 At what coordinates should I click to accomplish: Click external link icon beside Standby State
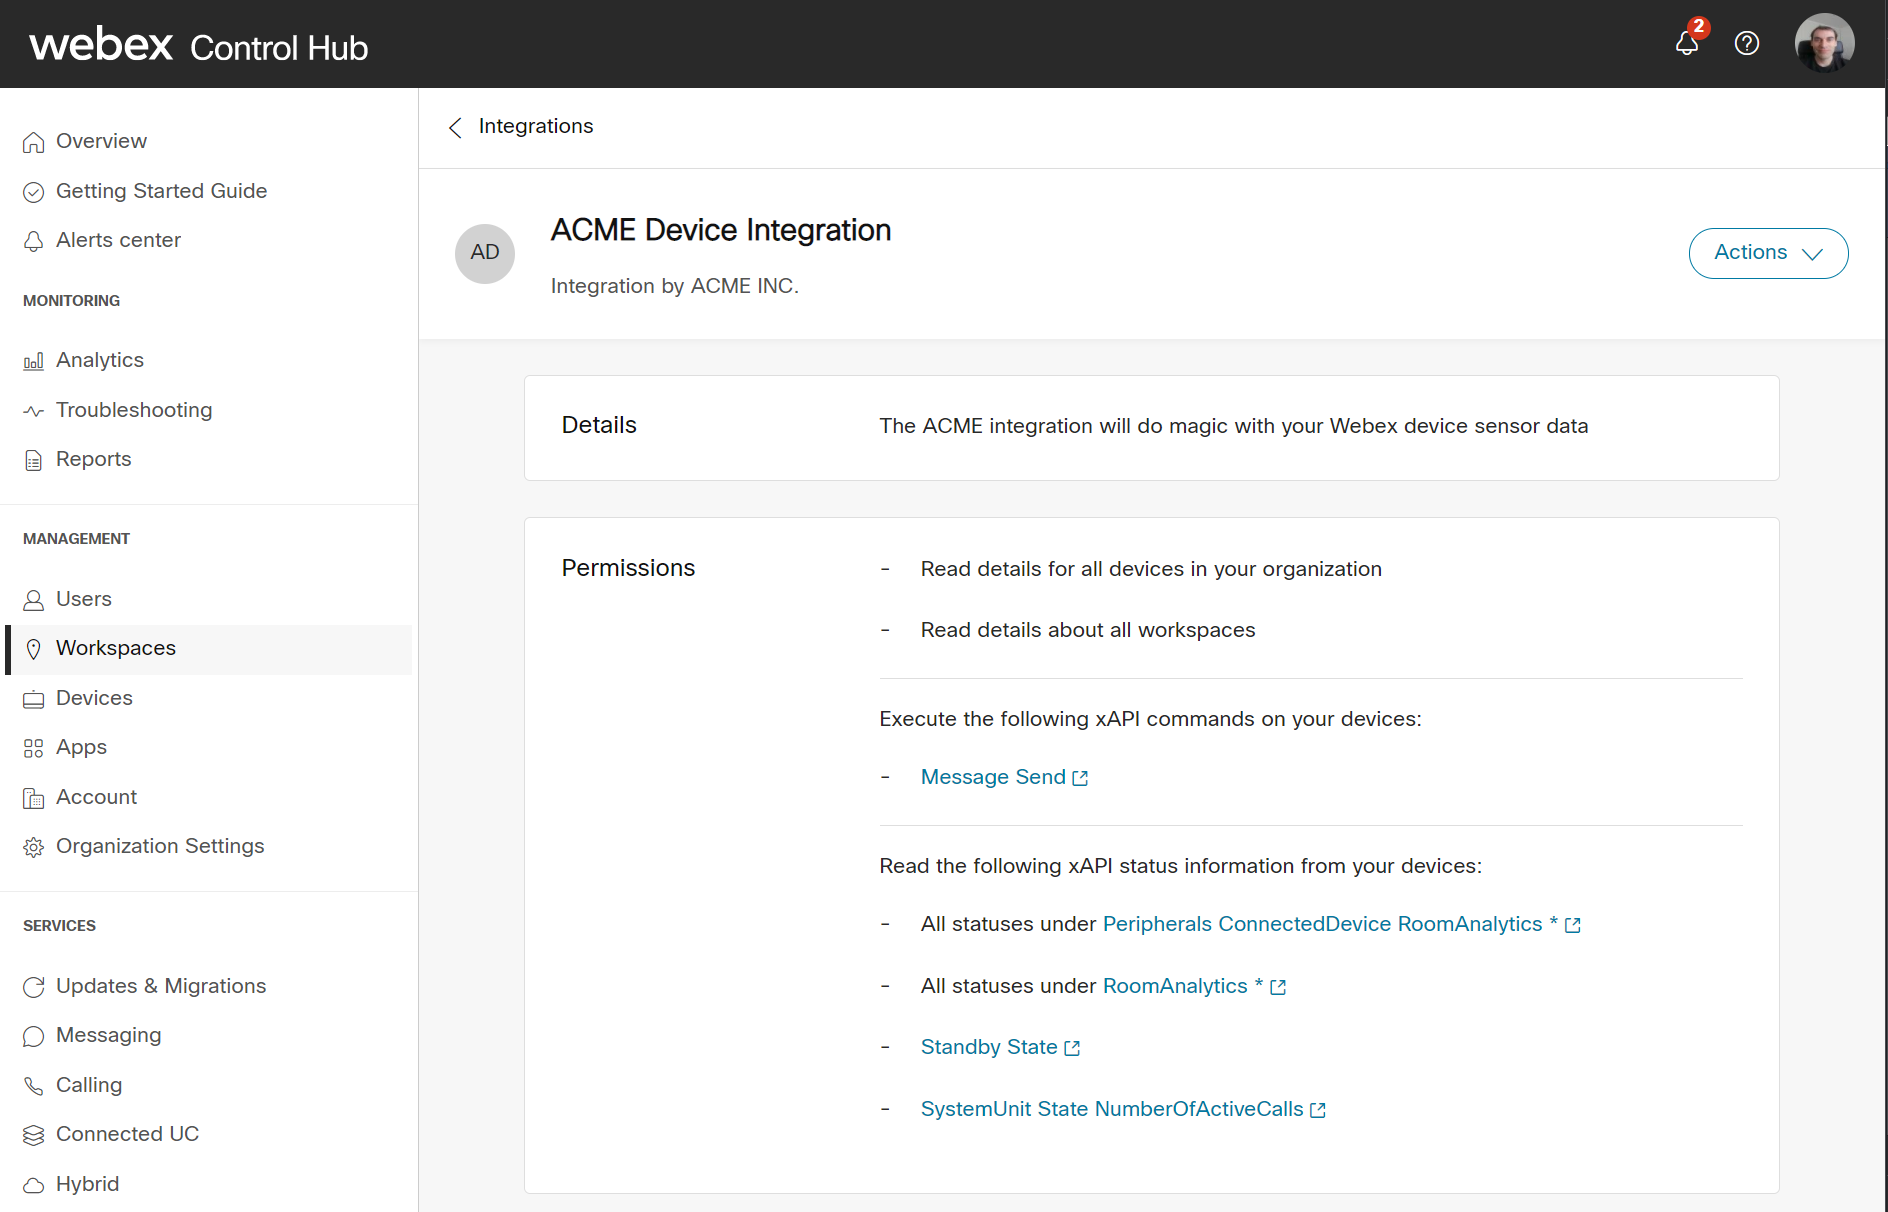pyautogui.click(x=1072, y=1048)
